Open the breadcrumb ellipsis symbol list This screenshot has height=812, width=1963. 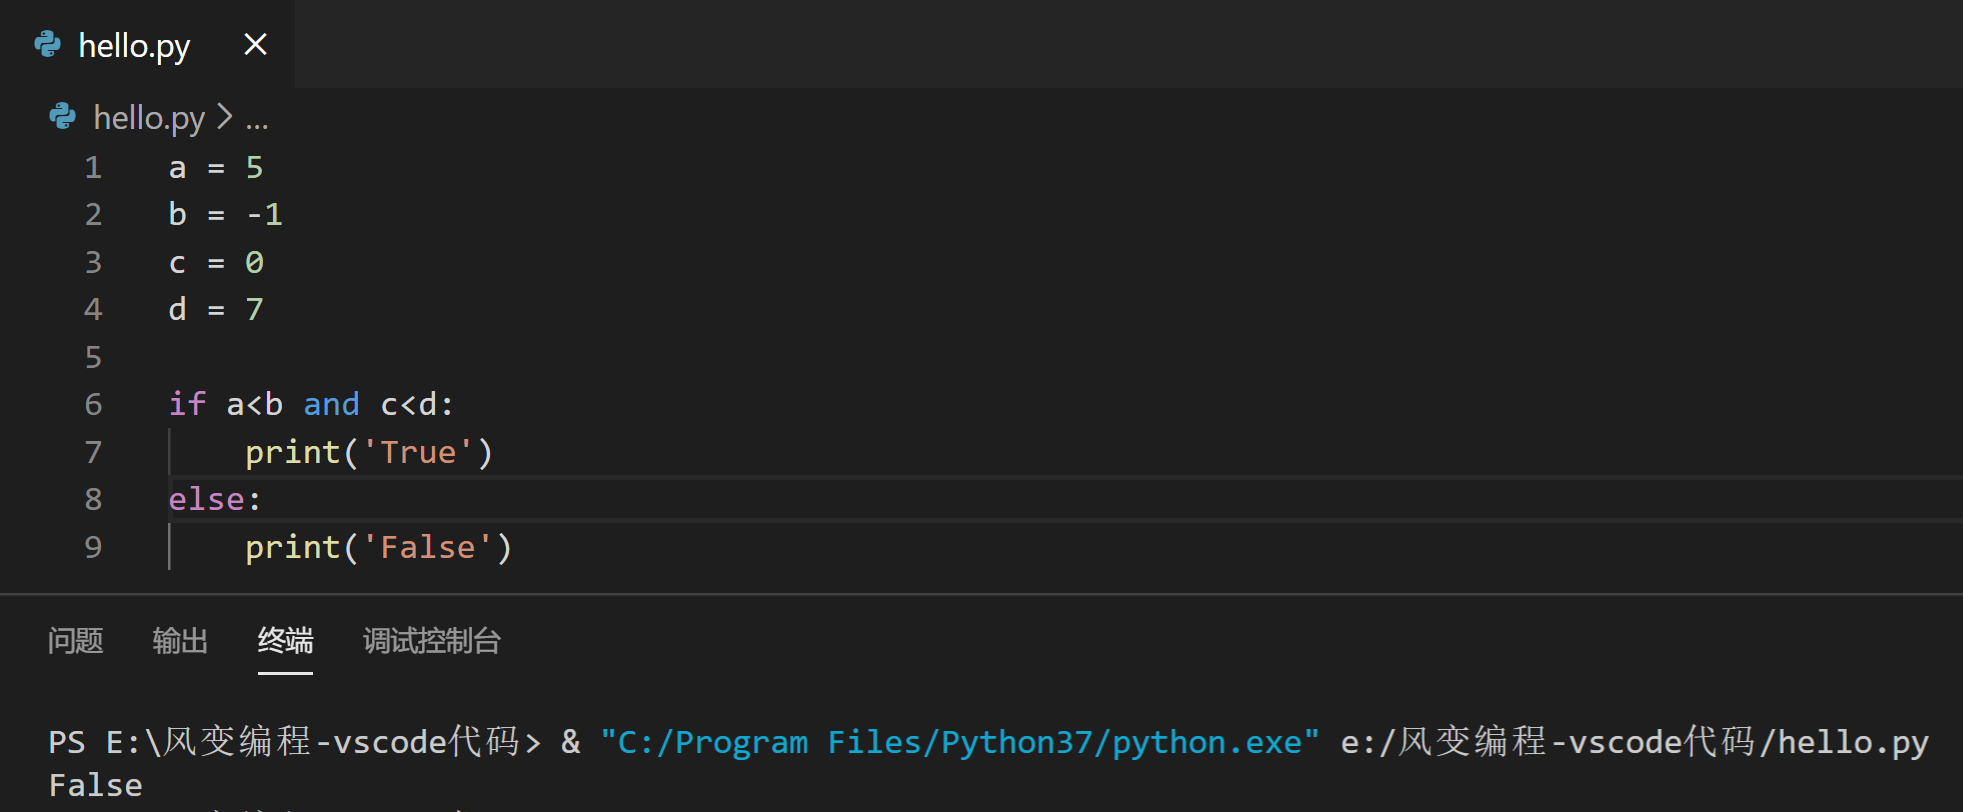tap(257, 120)
